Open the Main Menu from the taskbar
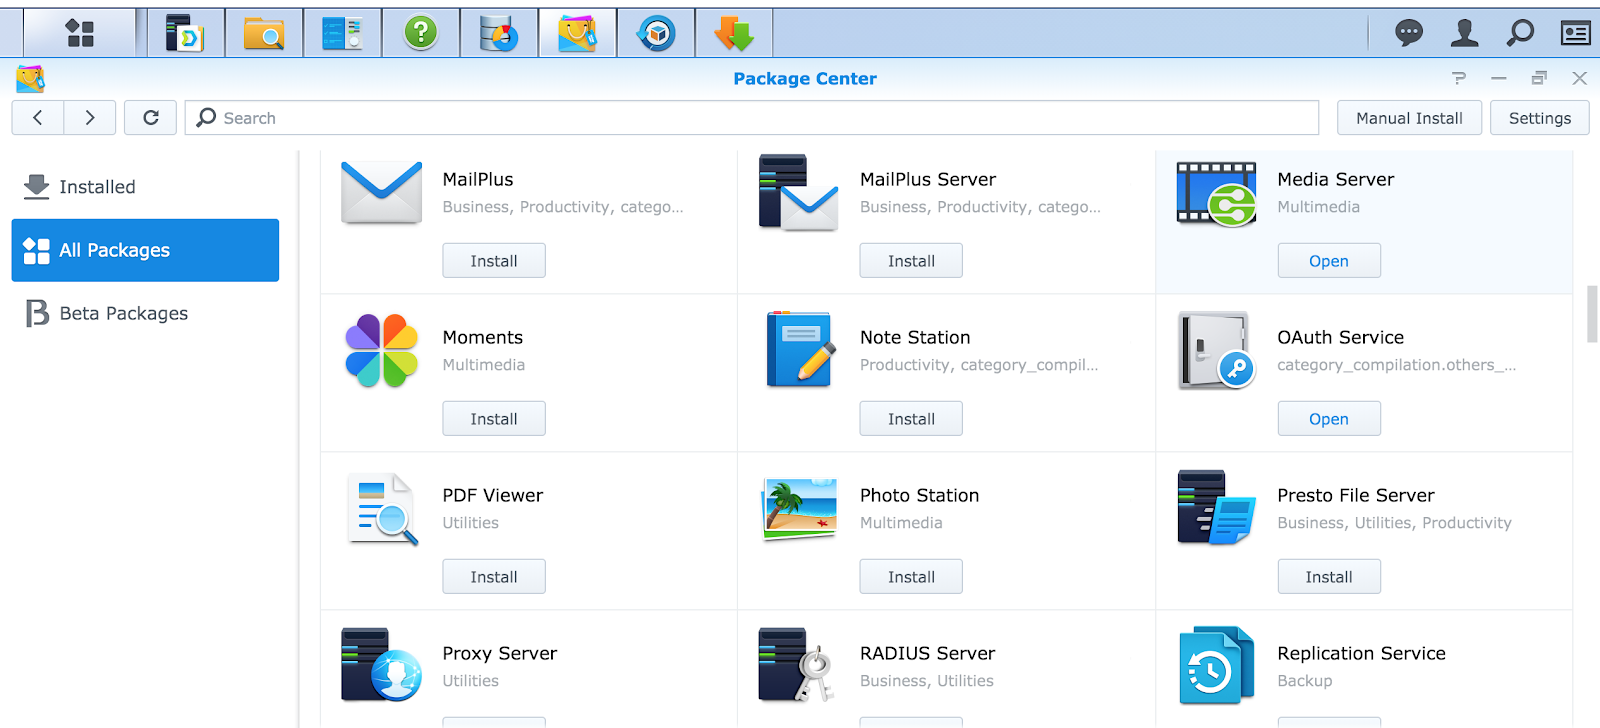 [x=79, y=33]
